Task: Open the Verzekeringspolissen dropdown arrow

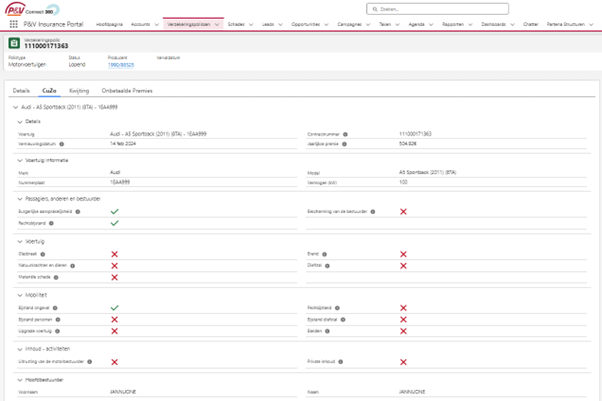Action: tap(217, 25)
